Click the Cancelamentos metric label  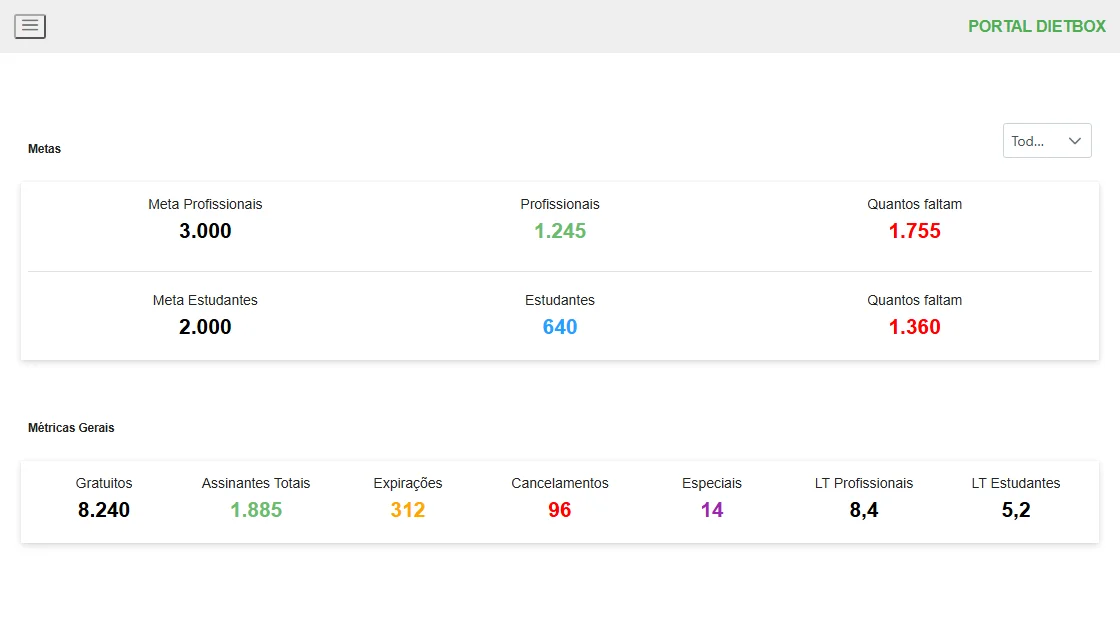click(x=560, y=483)
